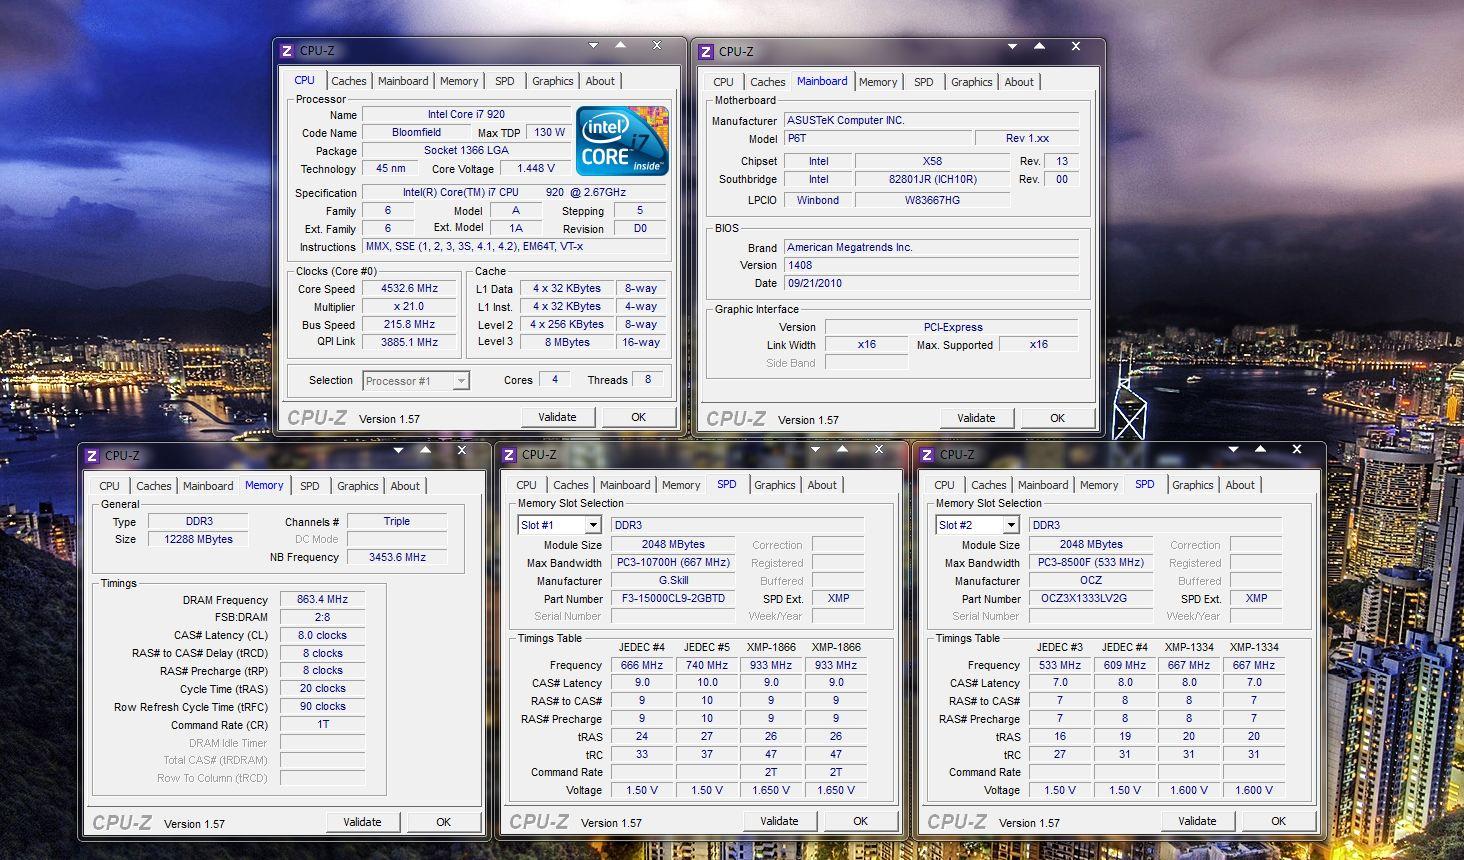Screen dimensions: 1464x860
Task: Click Validate in the Slot #1 SPD window
Action: (779, 821)
